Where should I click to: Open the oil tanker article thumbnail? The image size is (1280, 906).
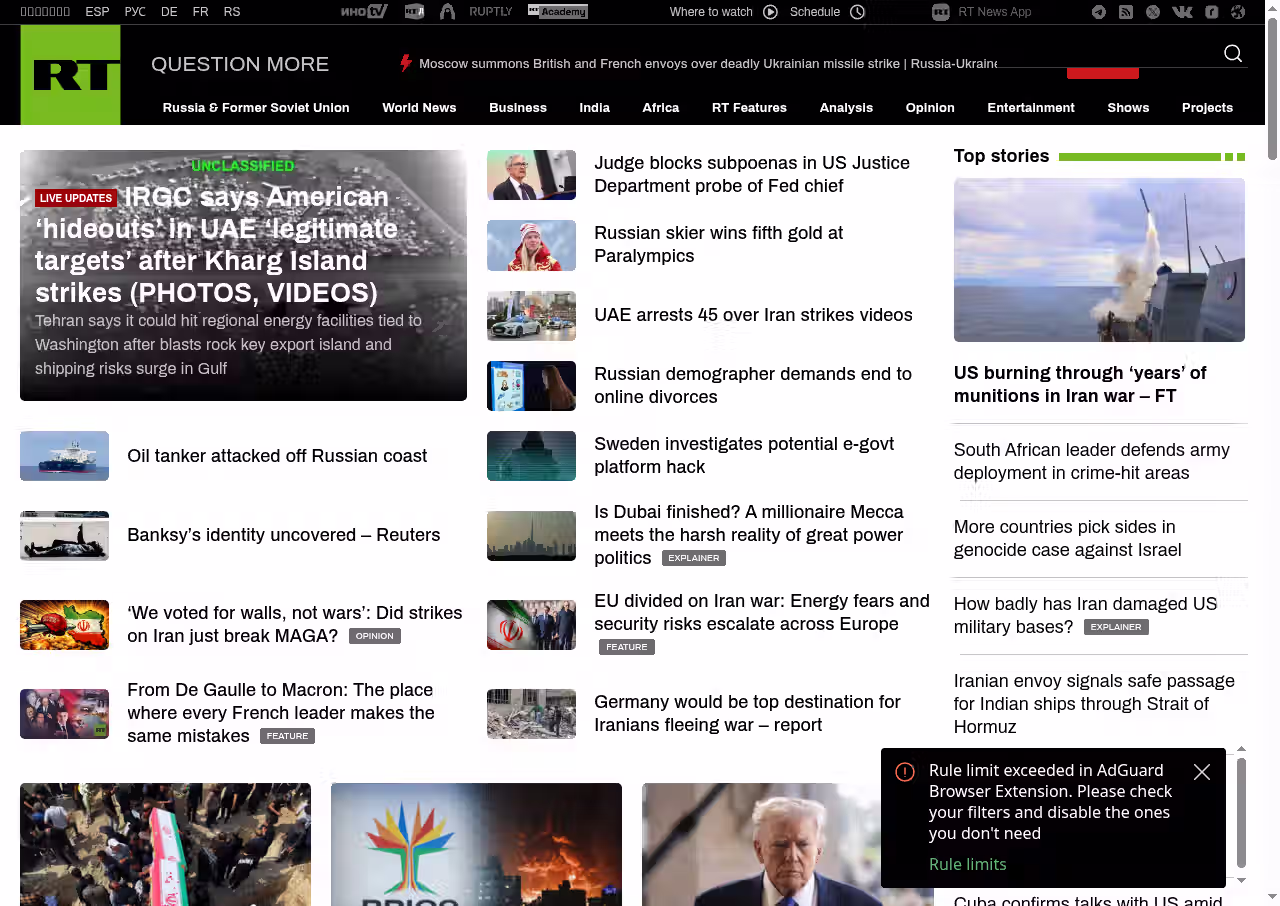(x=64, y=456)
